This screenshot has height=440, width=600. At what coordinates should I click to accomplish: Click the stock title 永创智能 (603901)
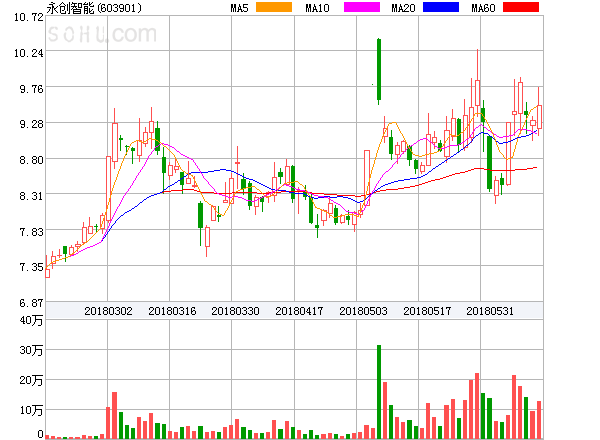pyautogui.click(x=94, y=8)
